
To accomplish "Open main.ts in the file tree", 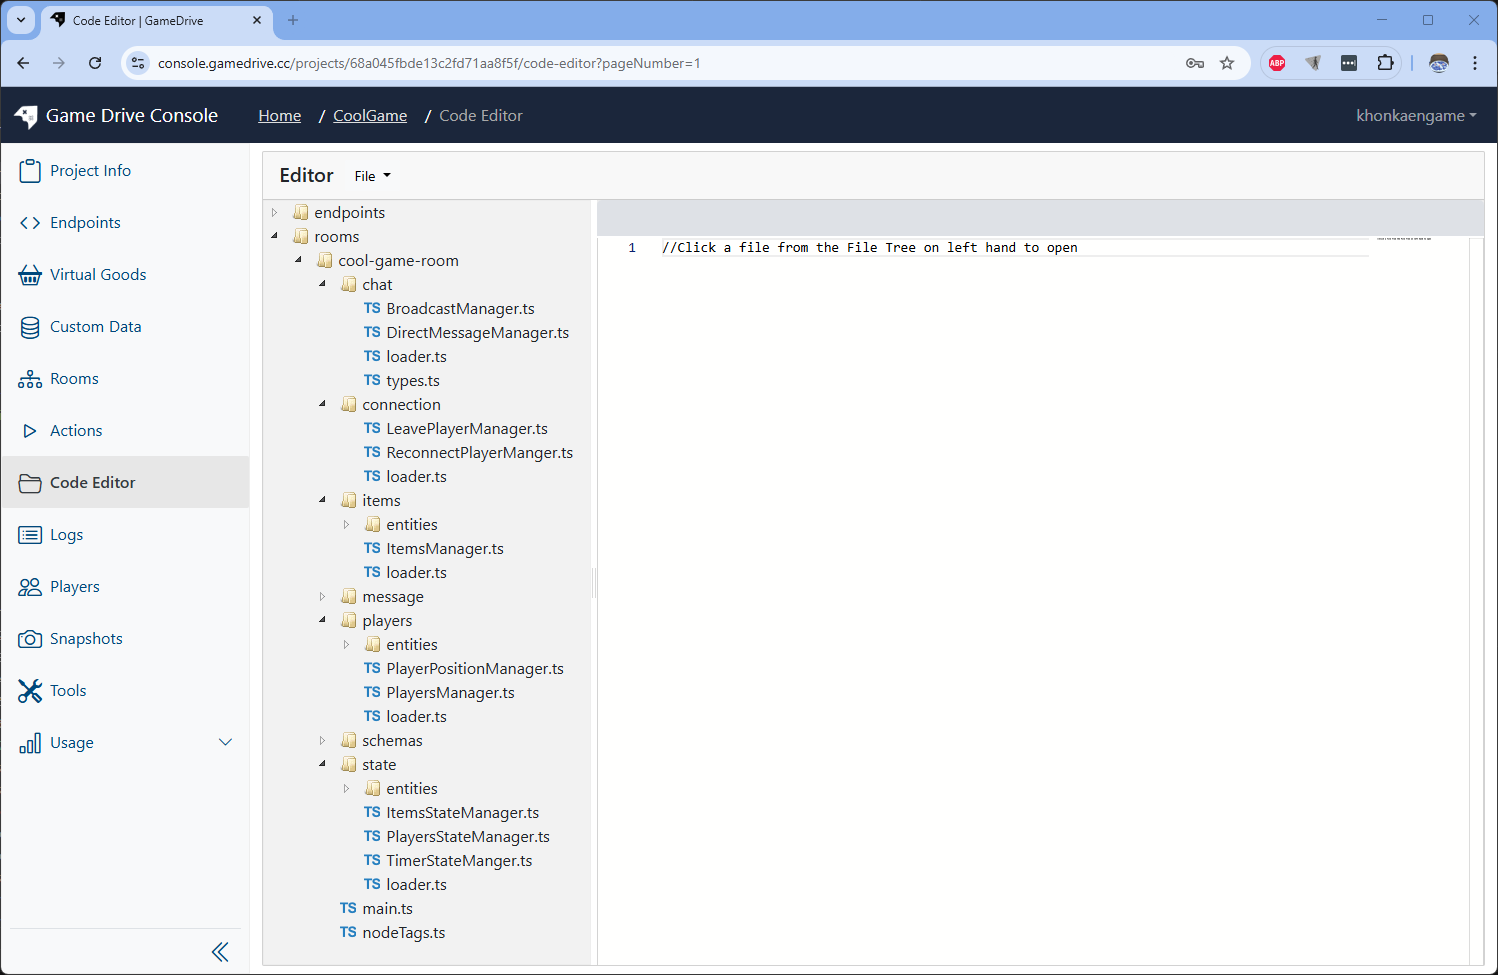I will pyautogui.click(x=387, y=909).
